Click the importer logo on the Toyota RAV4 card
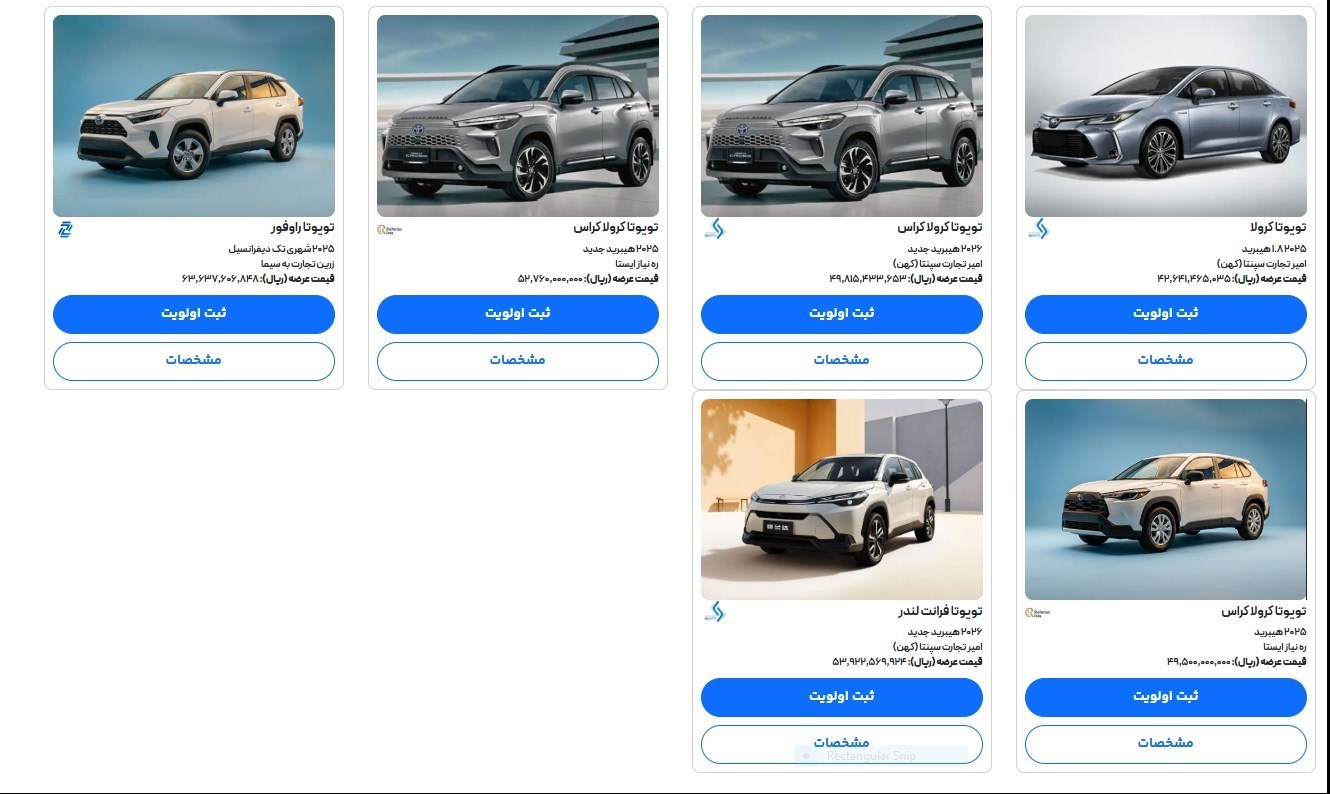 coord(65,230)
